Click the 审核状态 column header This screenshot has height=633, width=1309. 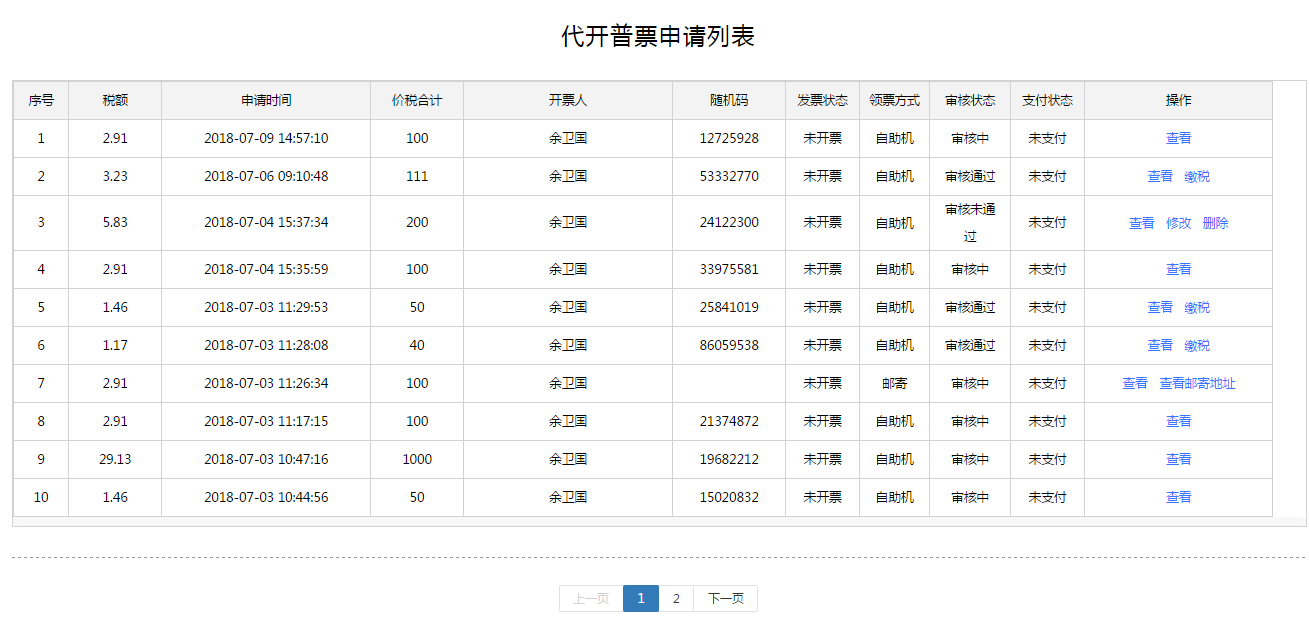pyautogui.click(x=970, y=100)
